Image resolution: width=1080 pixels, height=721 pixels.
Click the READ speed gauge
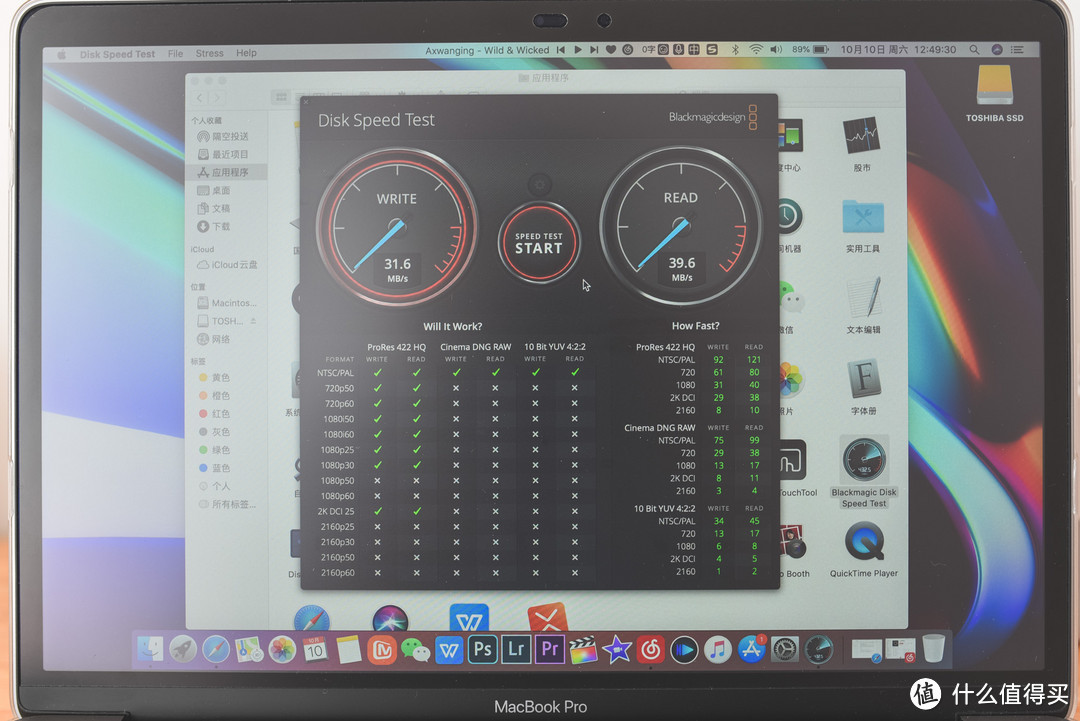tap(681, 225)
